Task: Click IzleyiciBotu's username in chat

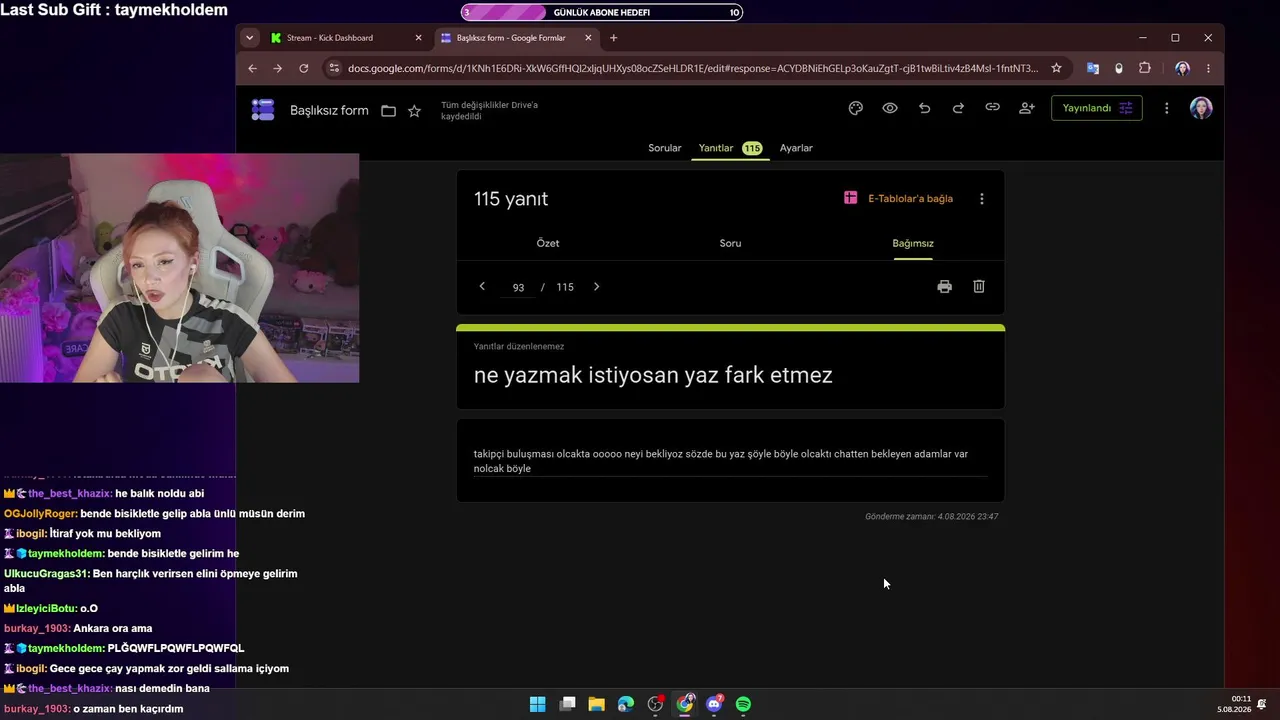Action: click(46, 609)
